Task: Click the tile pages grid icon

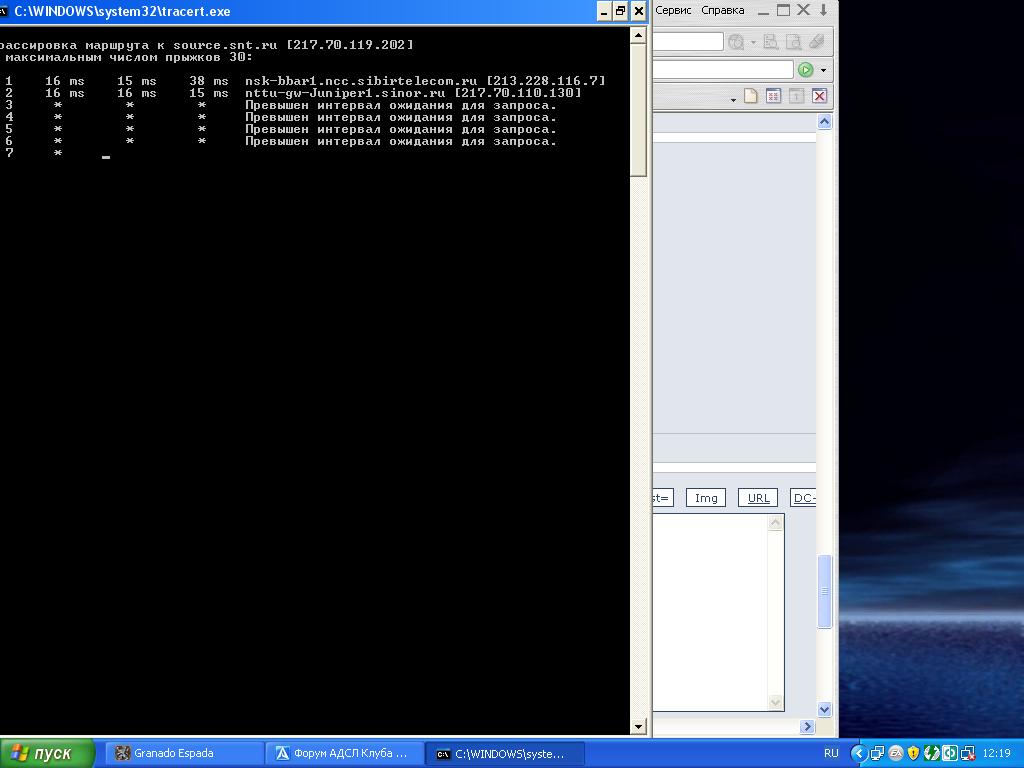Action: pyautogui.click(x=773, y=96)
